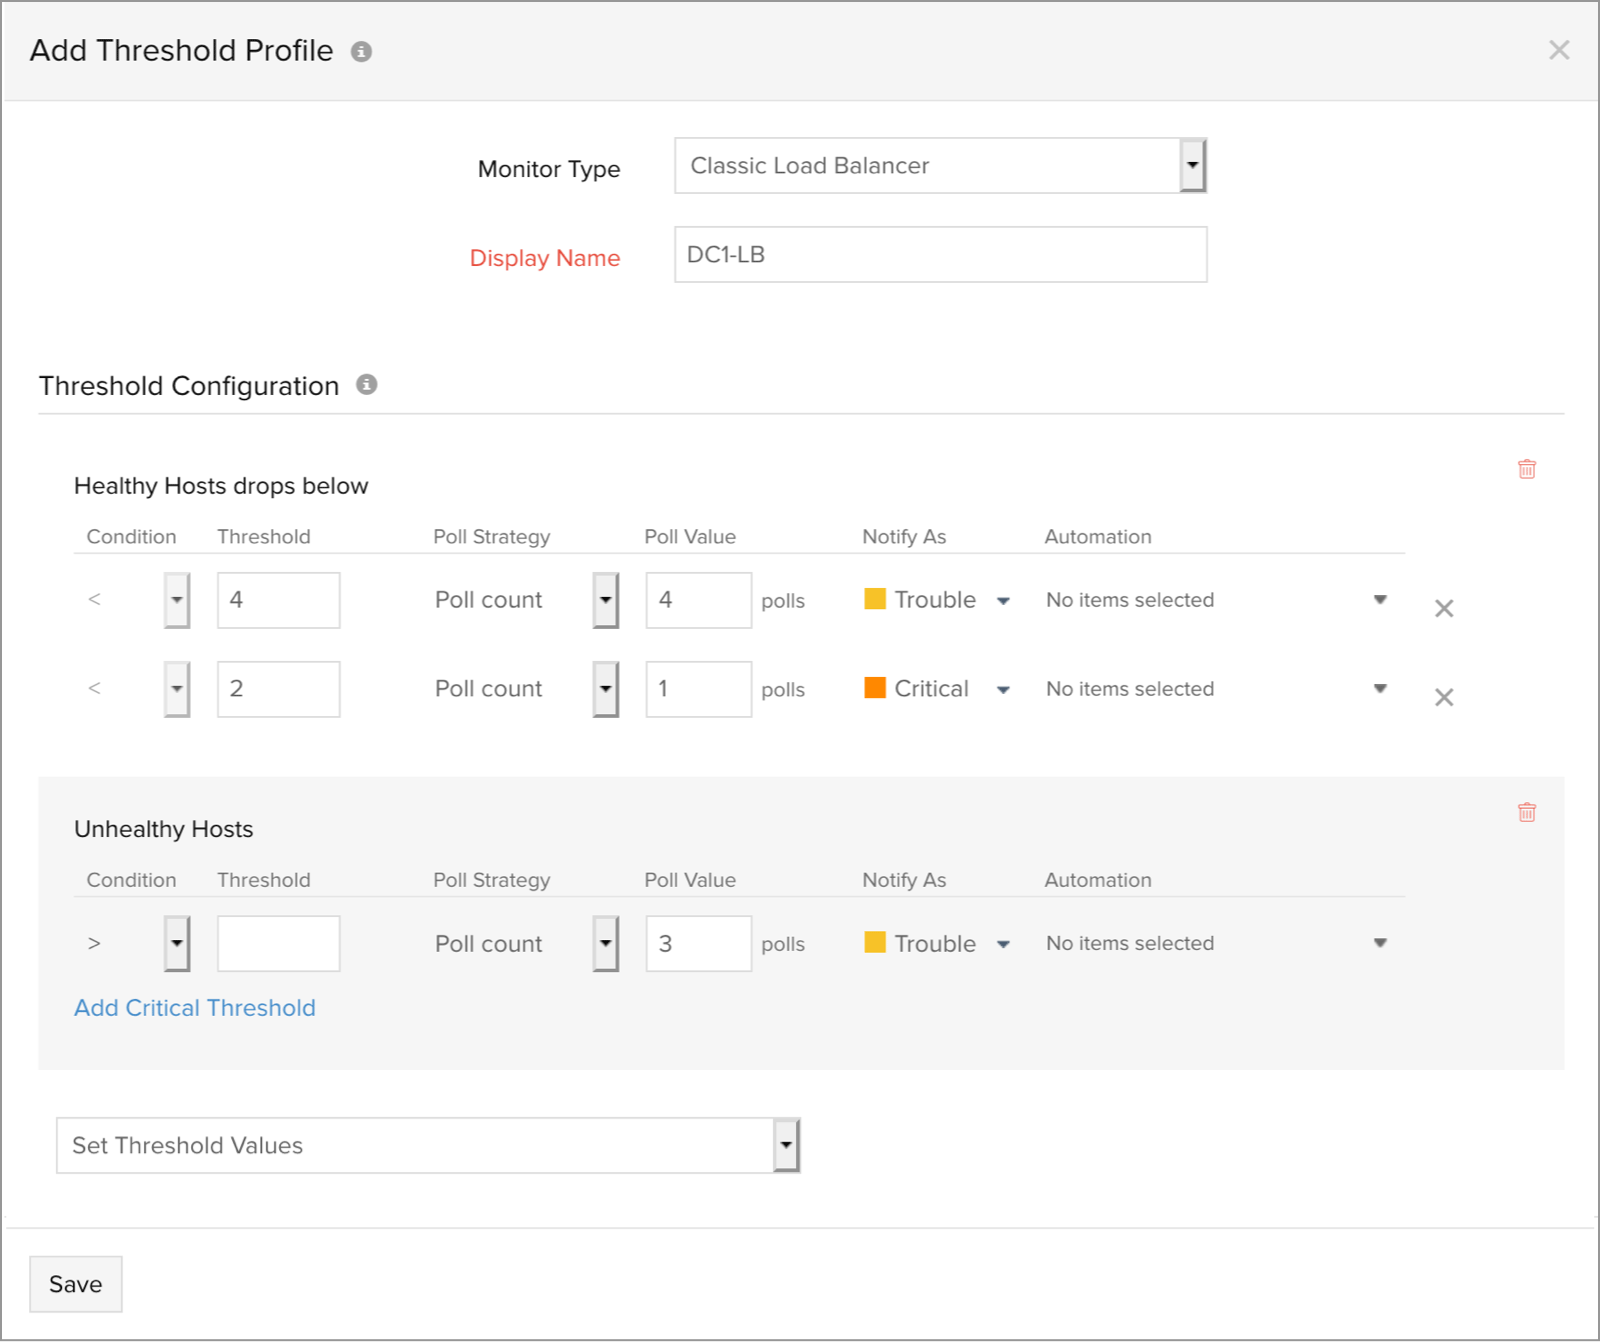Close the Add Threshold Profile dialog
The width and height of the screenshot is (1600, 1342).
1558,50
